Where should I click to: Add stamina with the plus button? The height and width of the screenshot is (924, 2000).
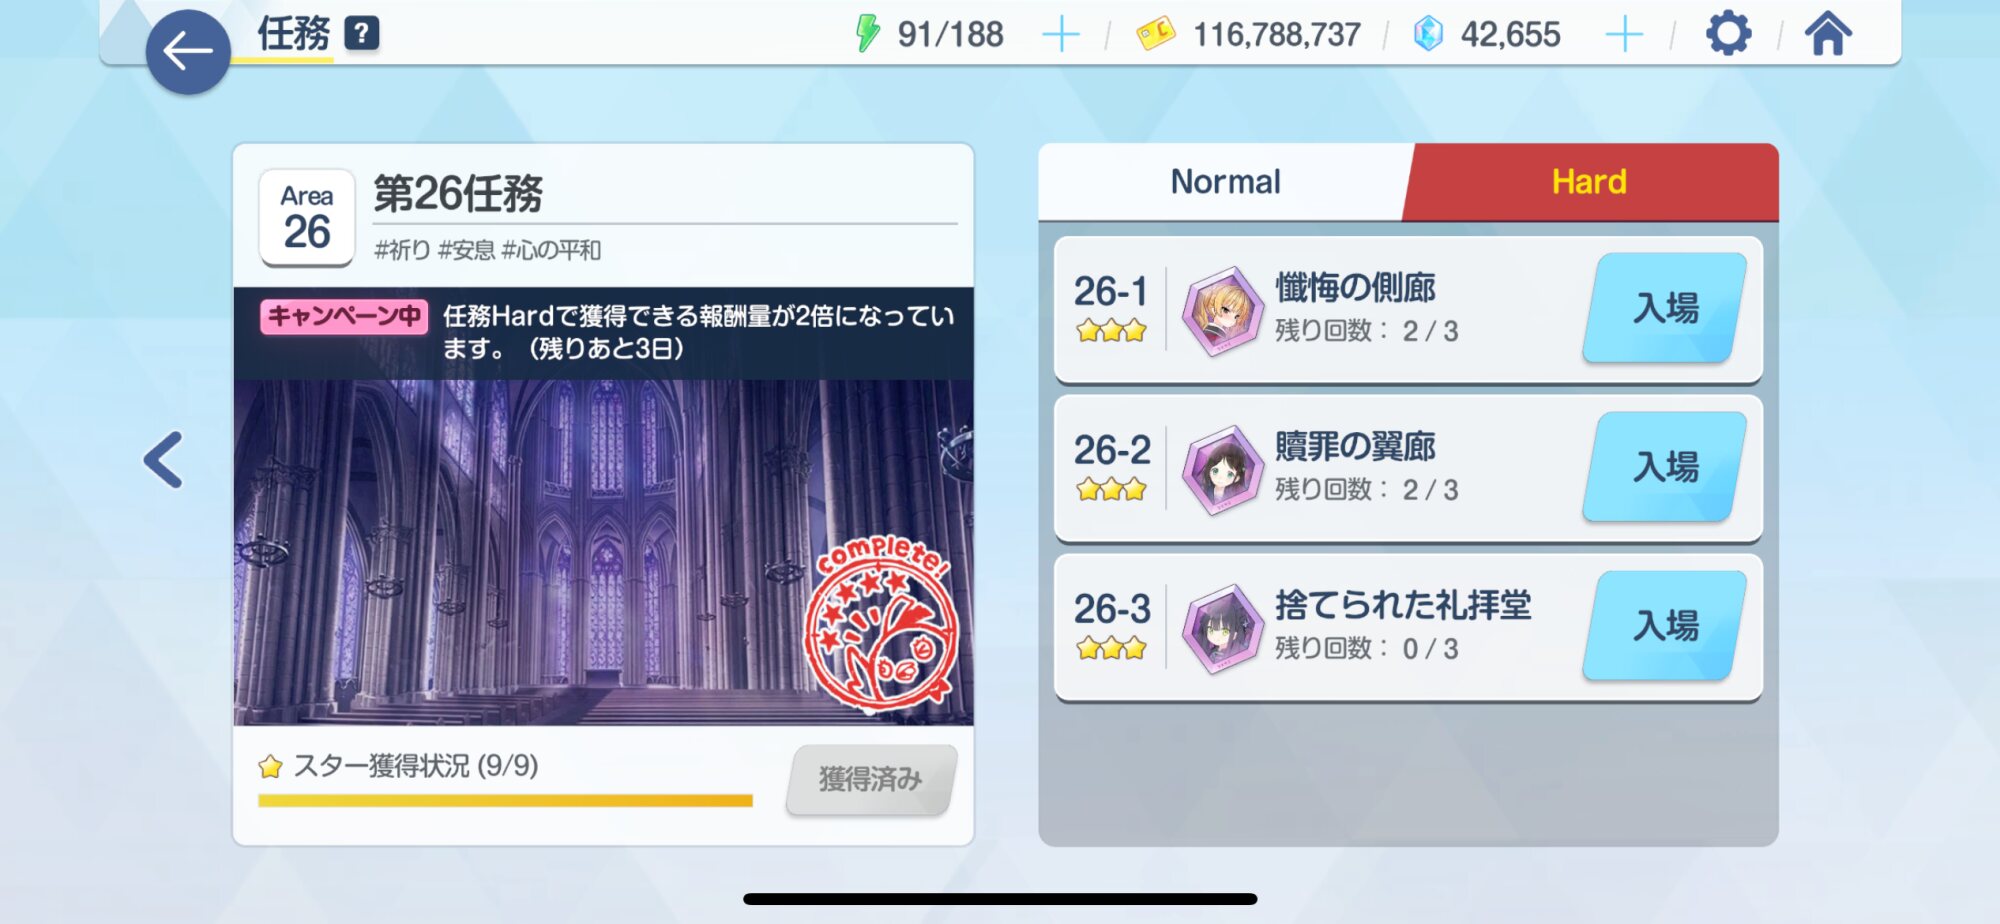(x=1061, y=35)
